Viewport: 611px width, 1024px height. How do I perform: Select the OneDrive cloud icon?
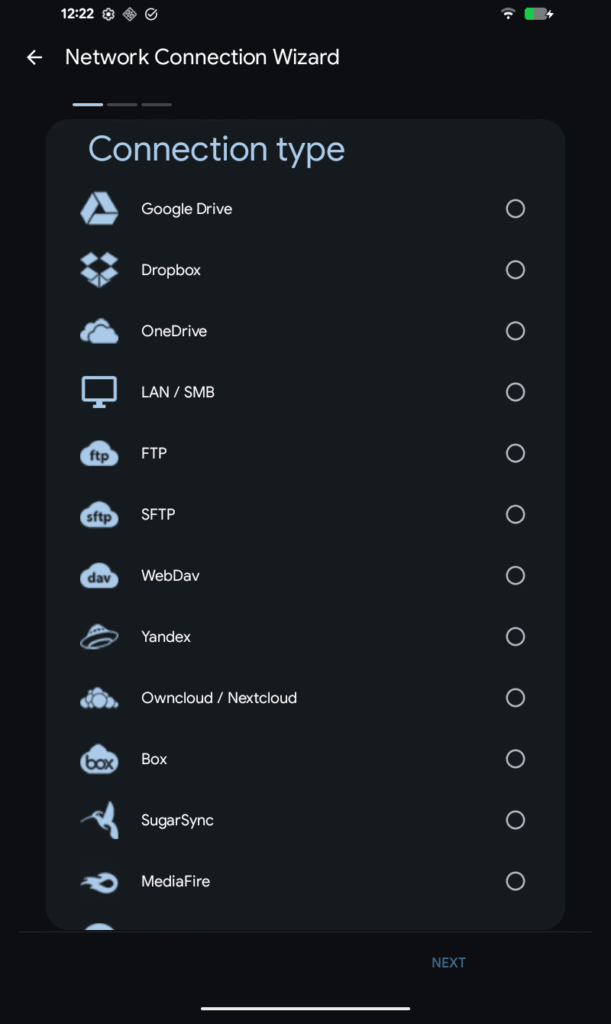point(99,331)
